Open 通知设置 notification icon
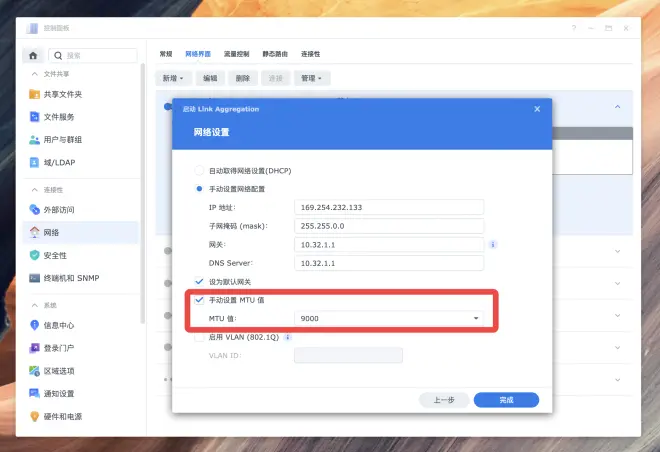This screenshot has height=452, width=660. (x=35, y=394)
